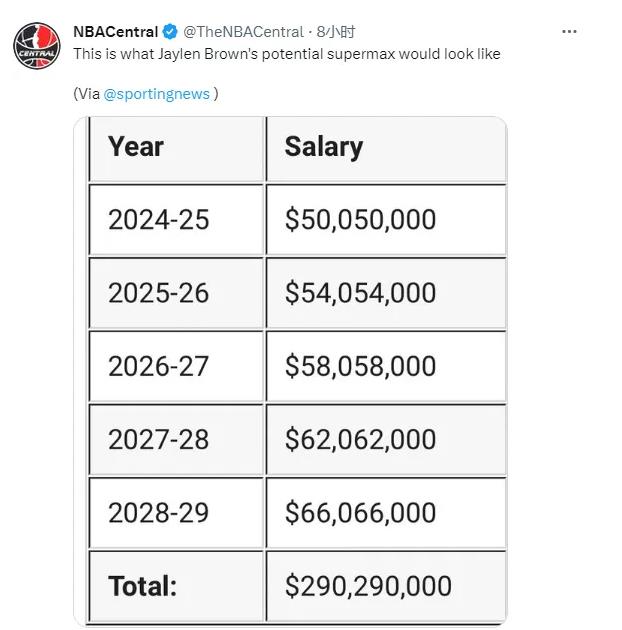Viewport: 622px width, 630px height.
Task: Select the $62,062,000 salary cell
Action: click(x=386, y=440)
